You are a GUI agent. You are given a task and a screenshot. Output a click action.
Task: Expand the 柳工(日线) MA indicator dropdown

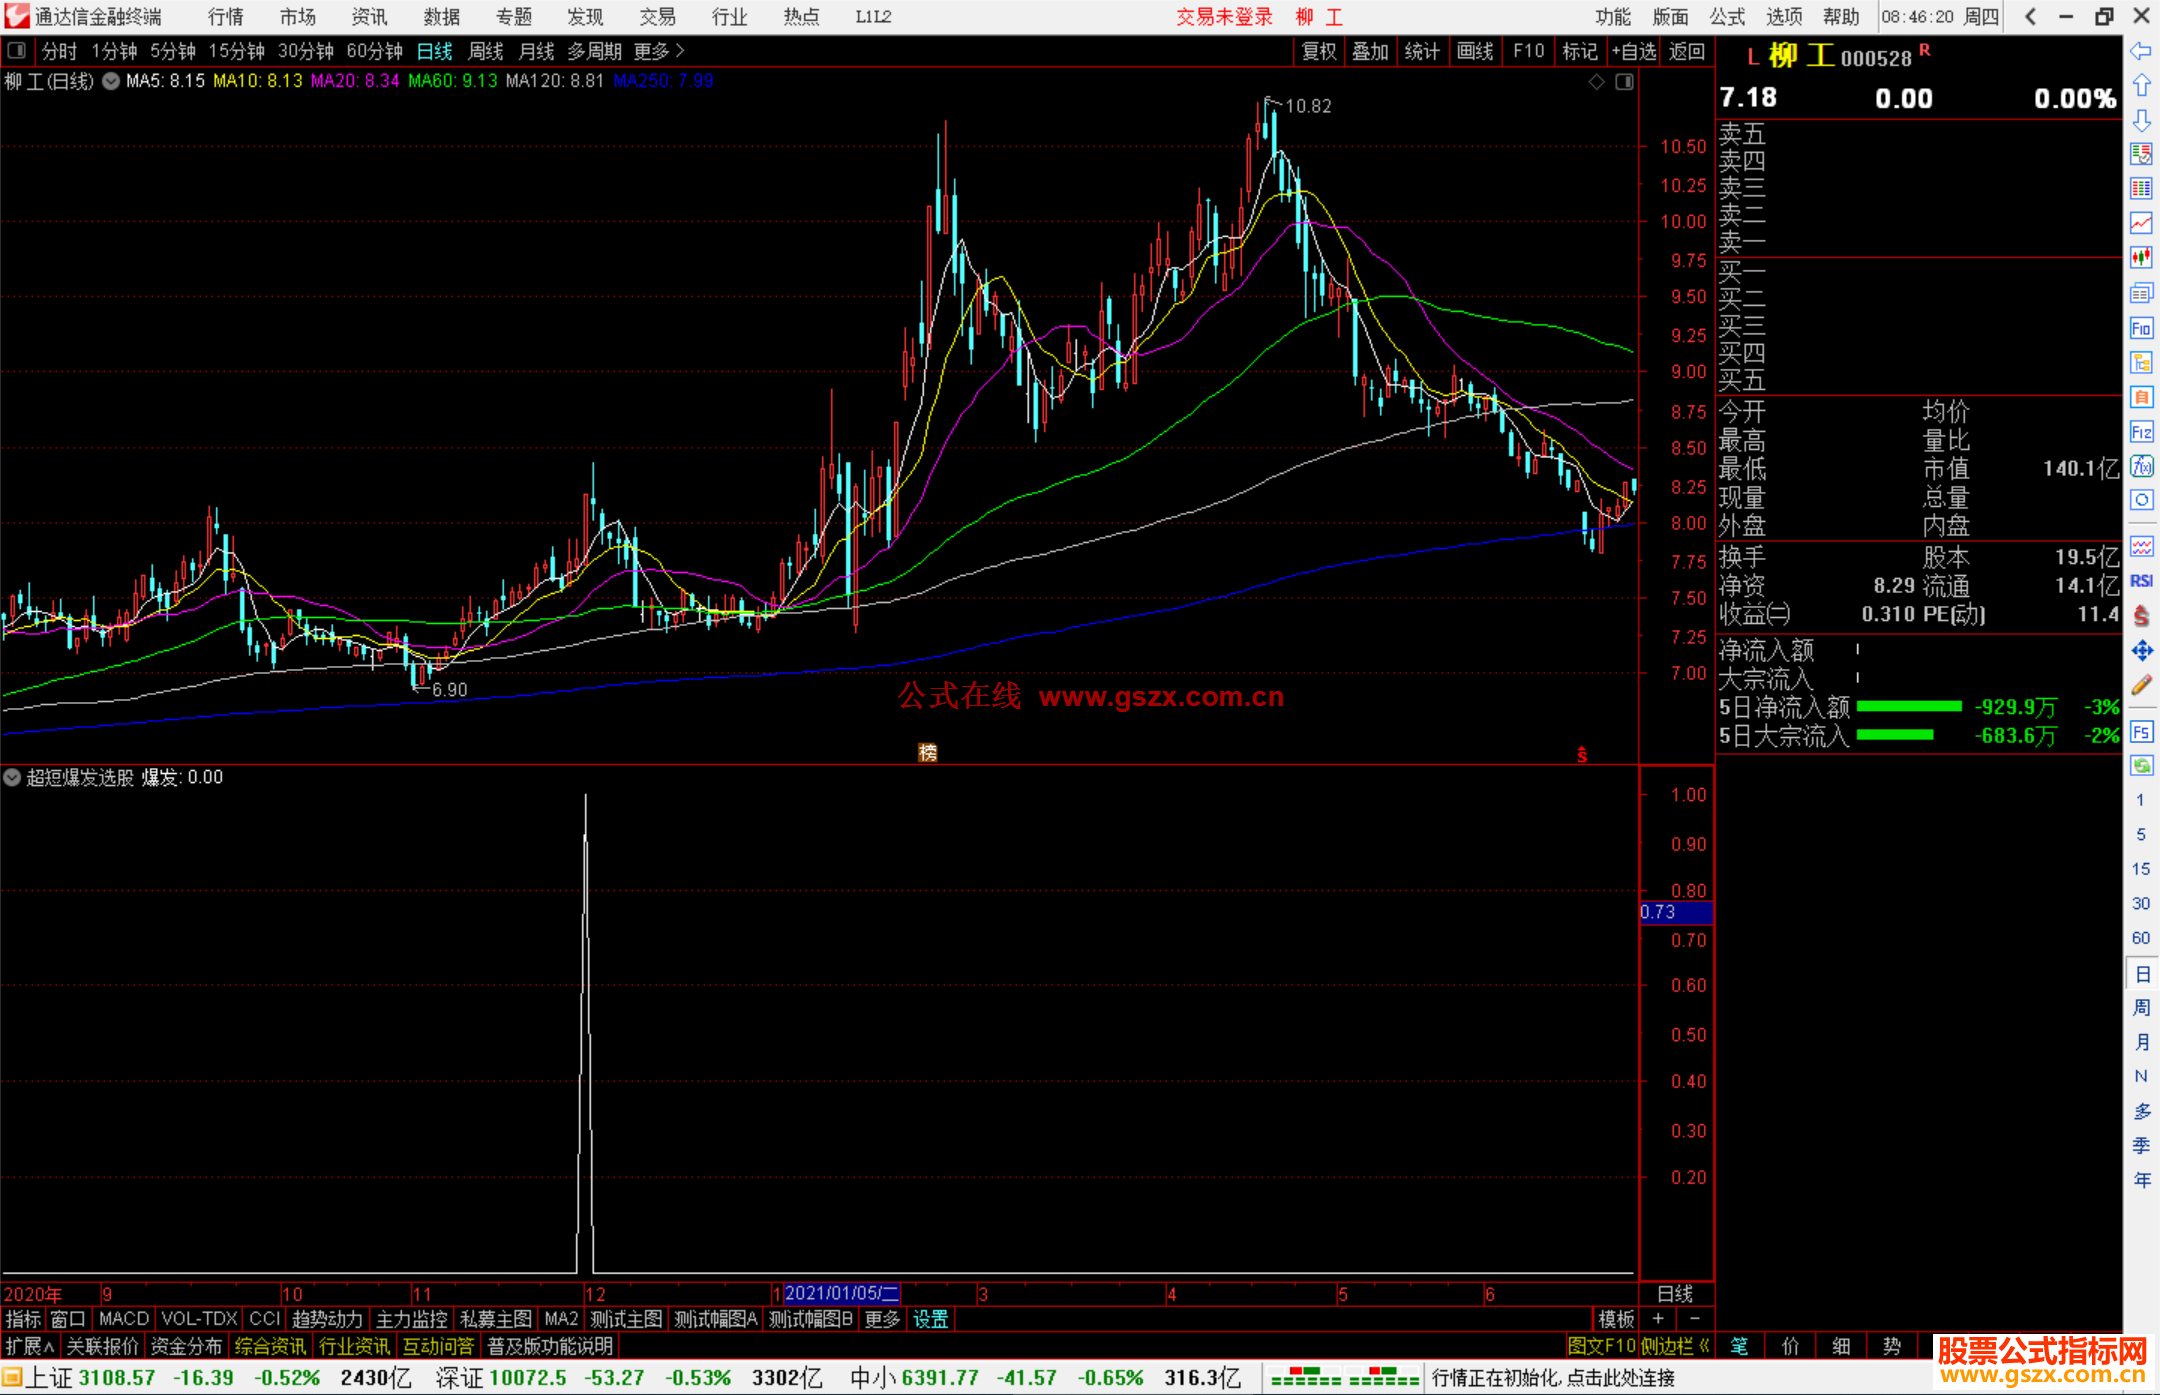[x=111, y=81]
